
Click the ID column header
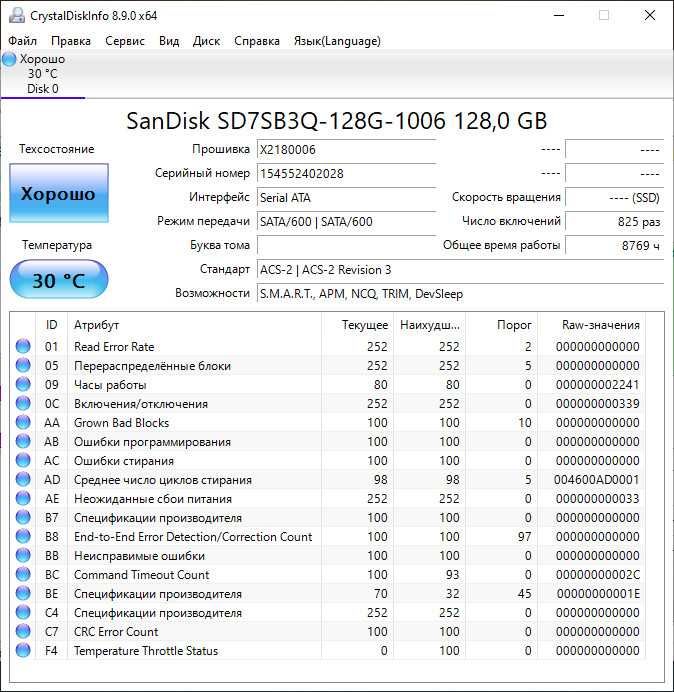coord(52,325)
